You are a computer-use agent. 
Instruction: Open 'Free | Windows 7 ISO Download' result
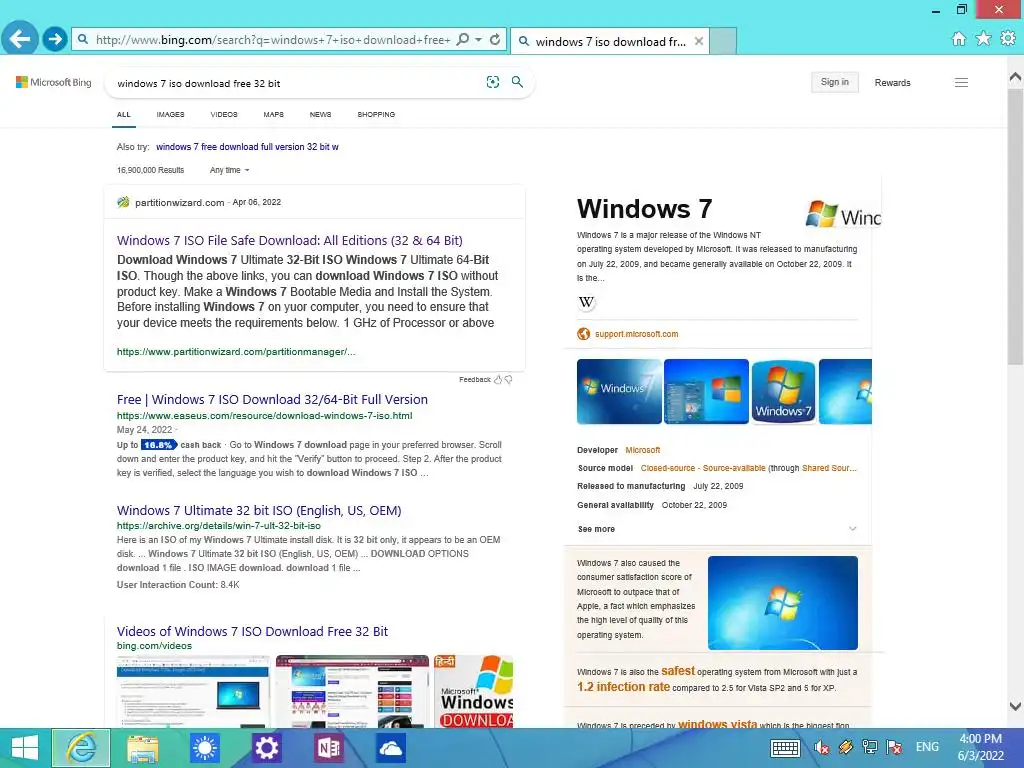pos(272,399)
